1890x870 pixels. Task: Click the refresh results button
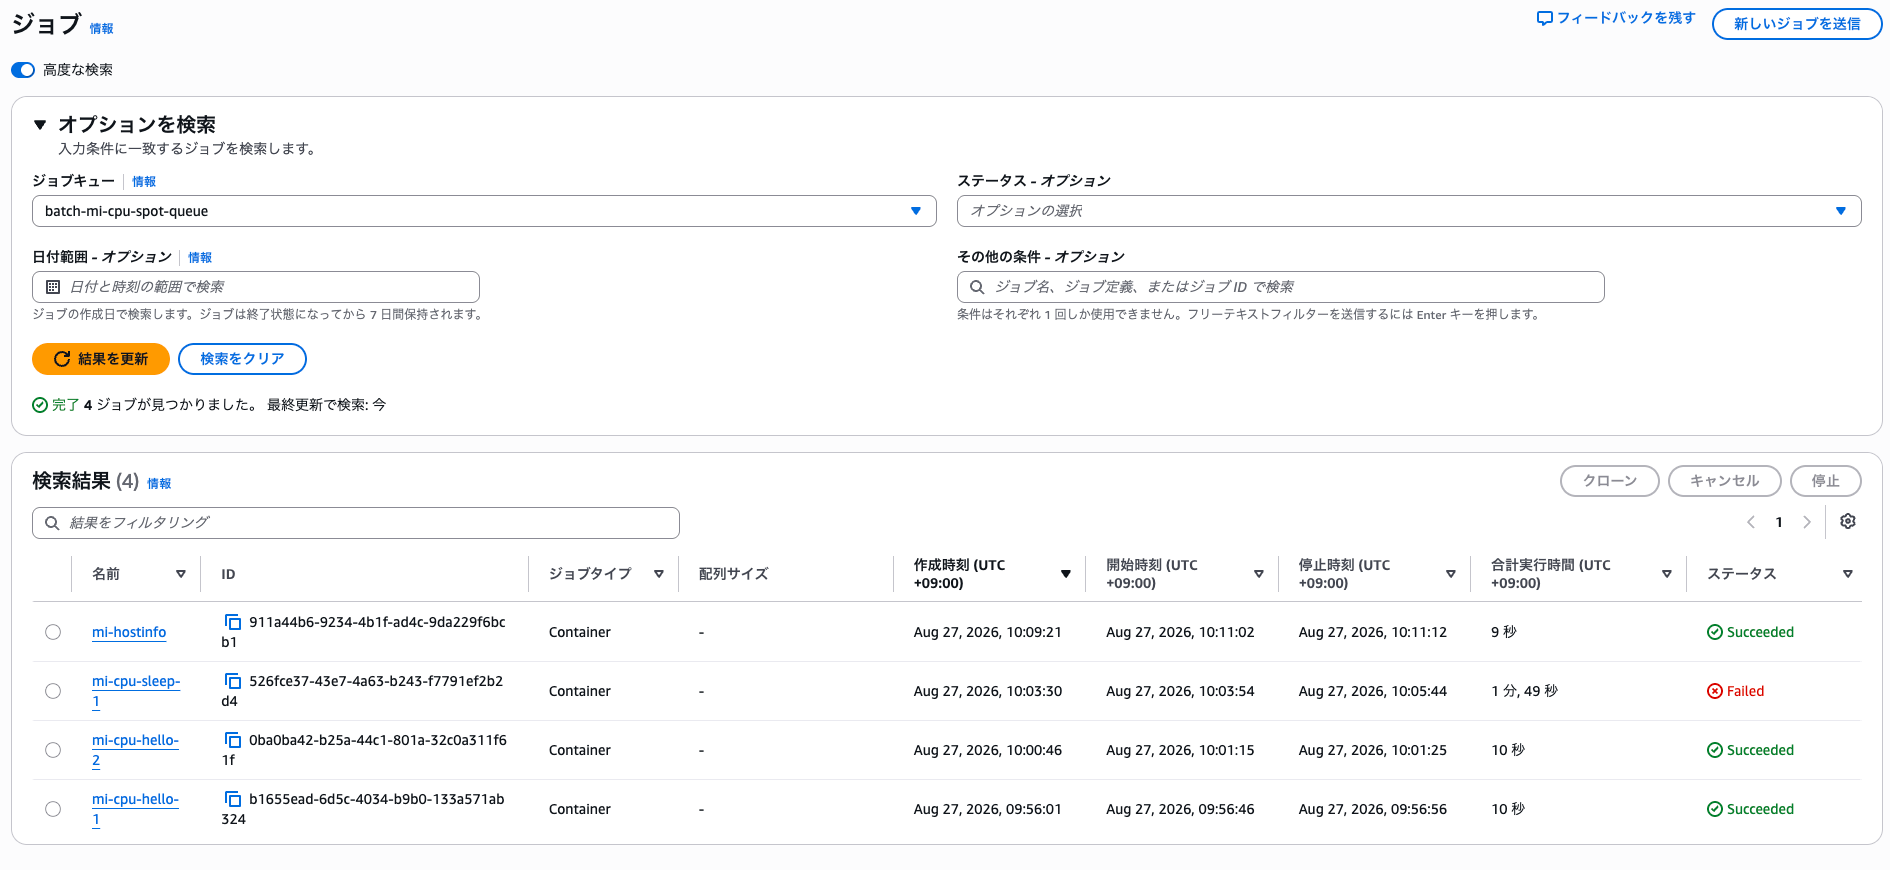(x=101, y=359)
